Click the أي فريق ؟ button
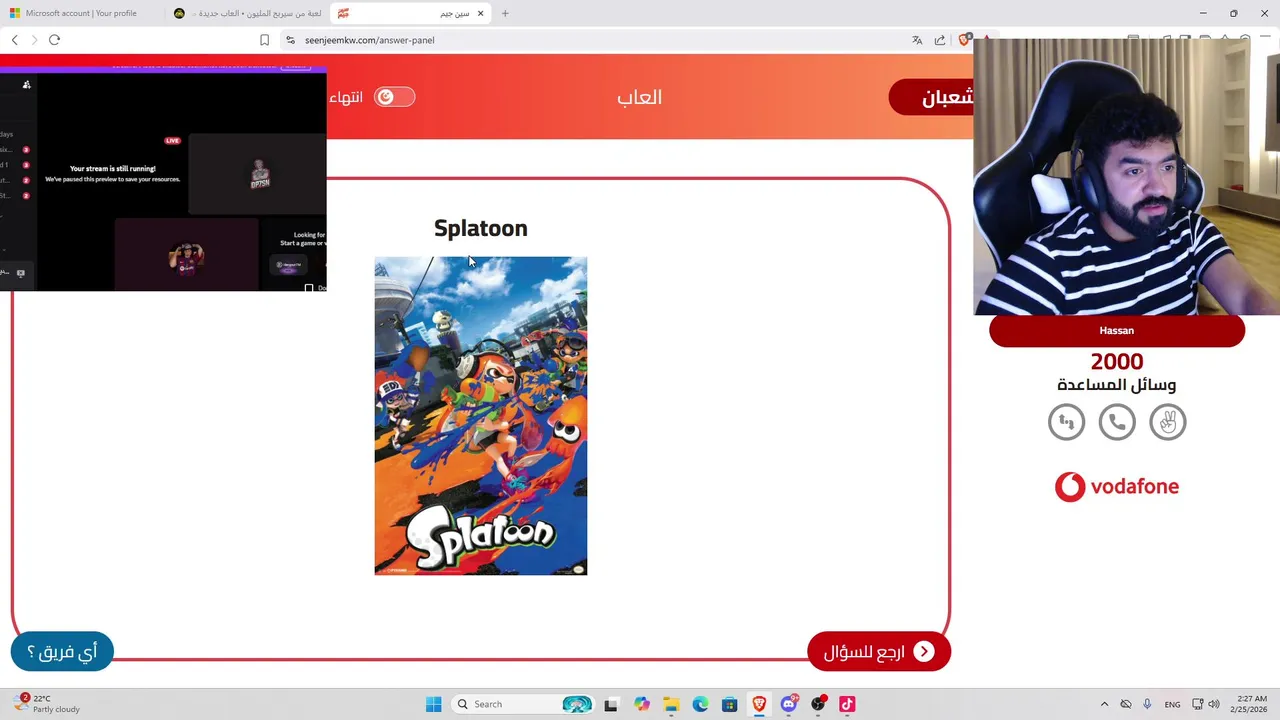Viewport: 1280px width, 720px height. pyautogui.click(x=62, y=652)
